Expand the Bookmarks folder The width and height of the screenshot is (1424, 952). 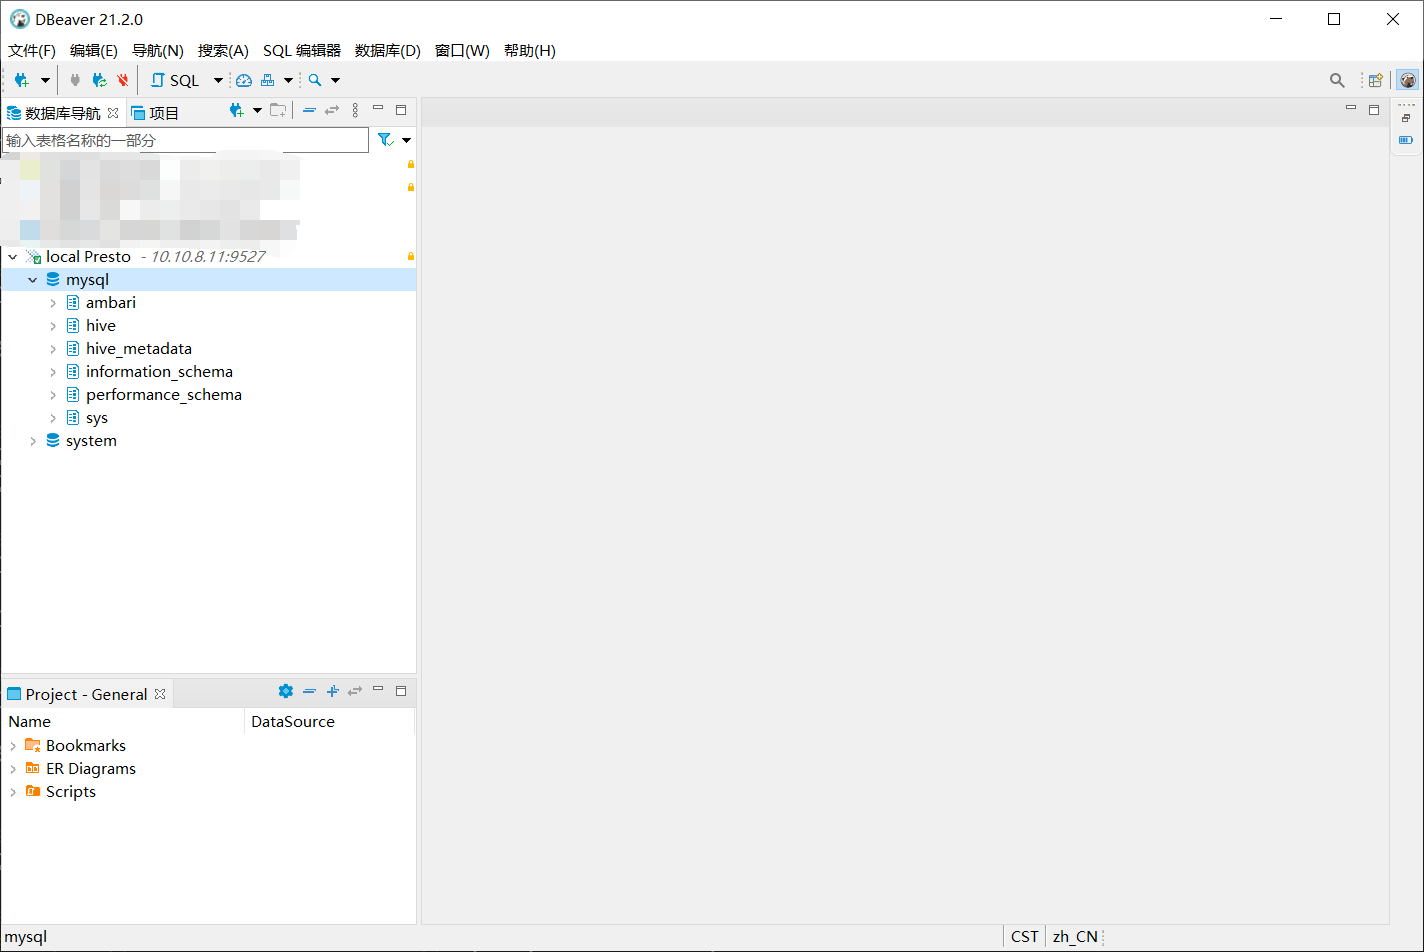[x=13, y=746]
